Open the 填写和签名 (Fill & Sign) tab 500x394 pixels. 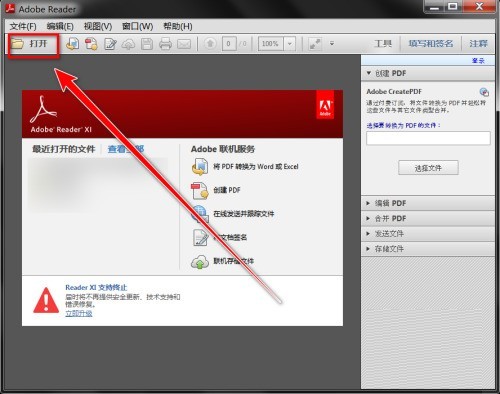click(431, 44)
